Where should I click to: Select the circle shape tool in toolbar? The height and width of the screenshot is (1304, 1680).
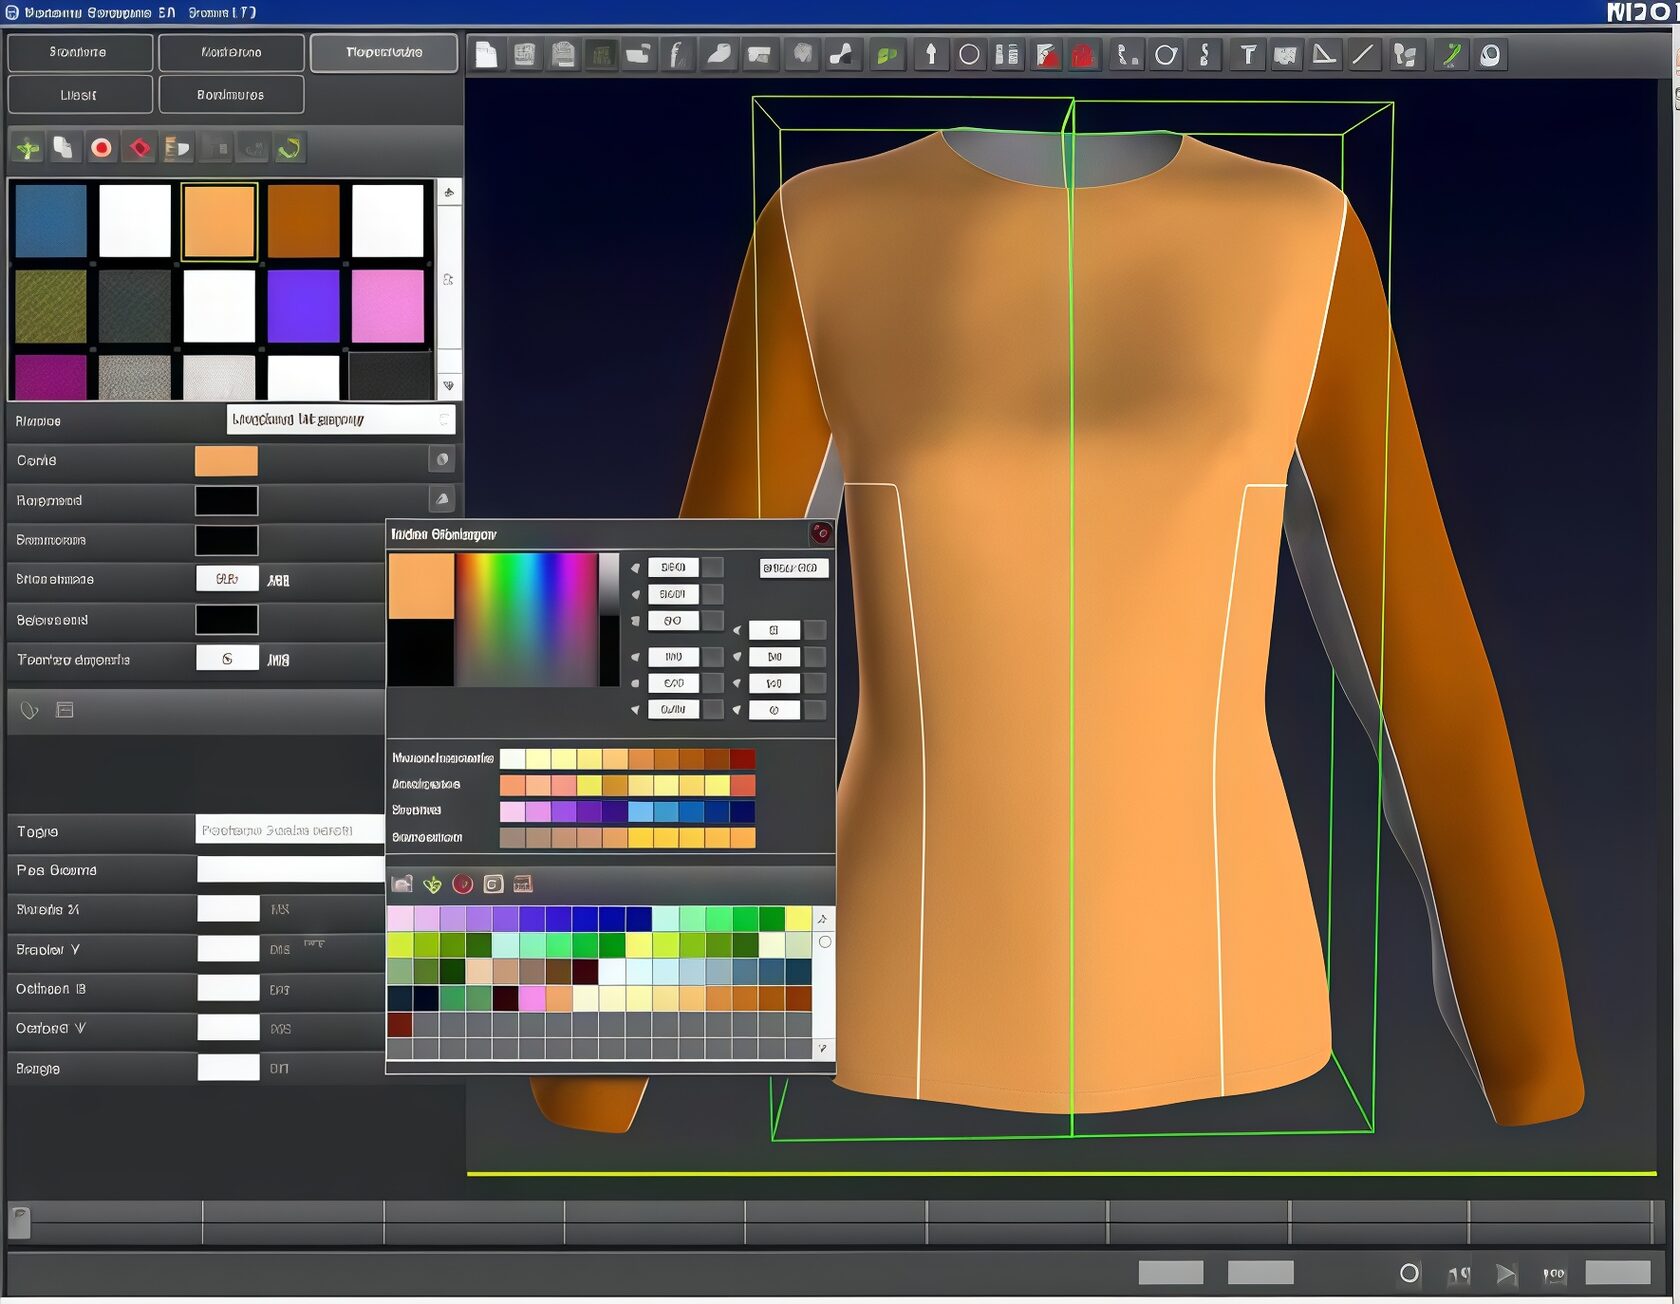969,55
